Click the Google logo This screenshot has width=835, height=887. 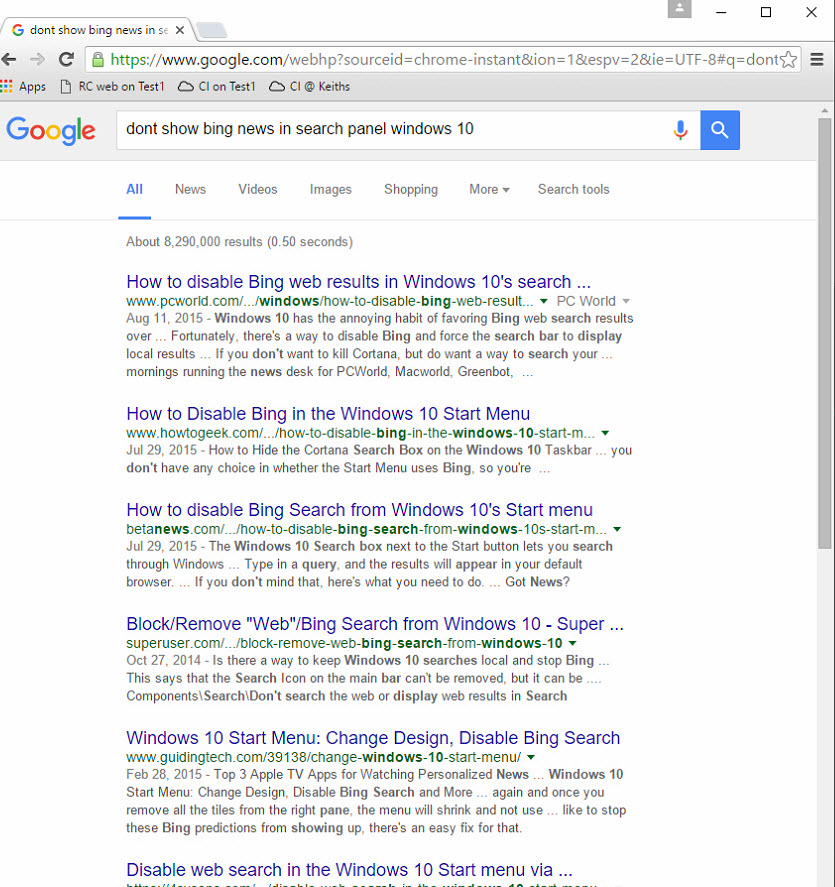click(x=51, y=130)
